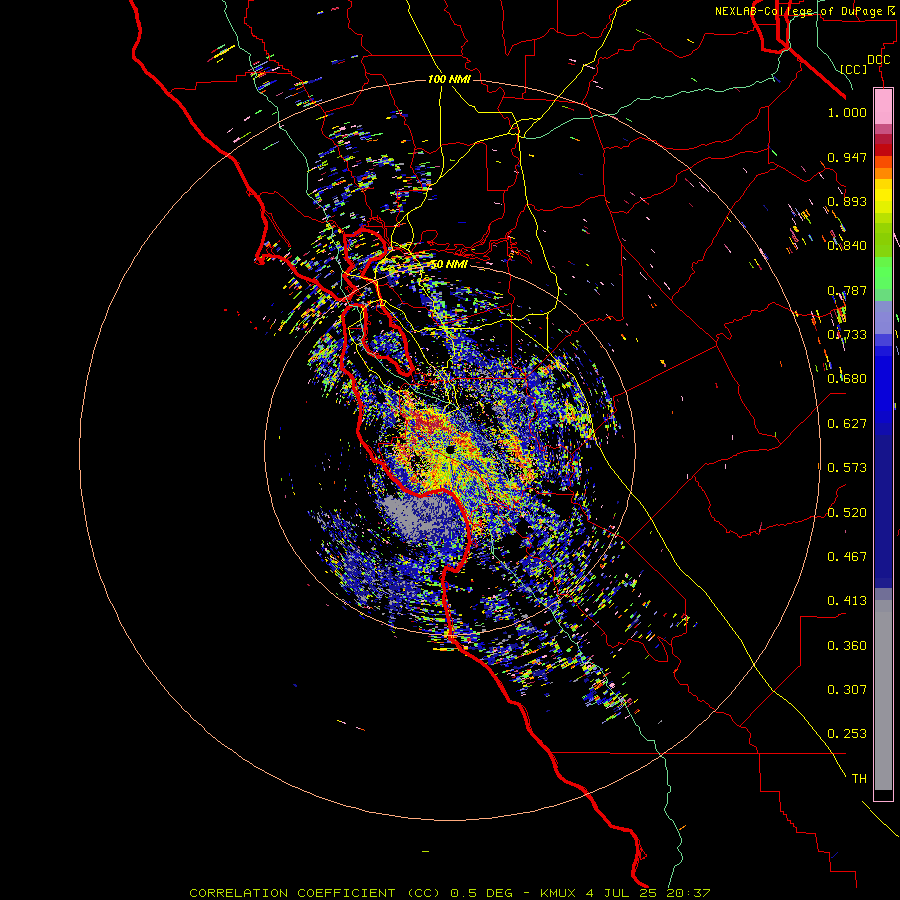Click the 0.893 scale value
This screenshot has width=900, height=900.
point(847,201)
